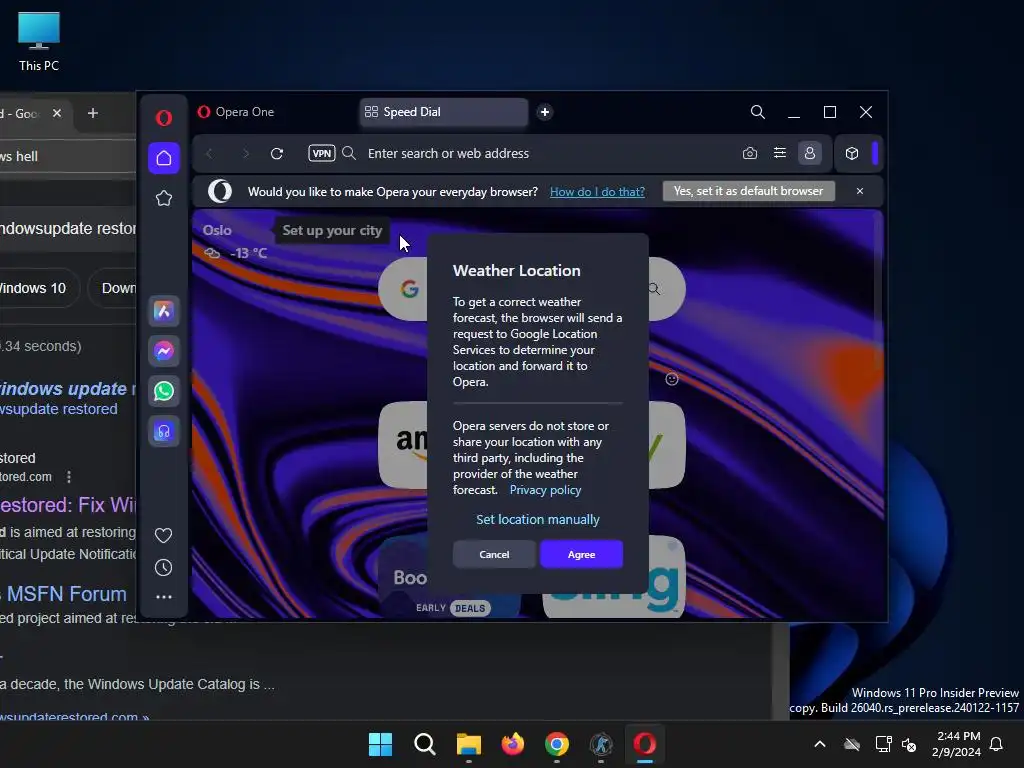Viewport: 1024px width, 768px height.
Task: Switch to Google Chrome on the taskbar
Action: pyautogui.click(x=556, y=744)
